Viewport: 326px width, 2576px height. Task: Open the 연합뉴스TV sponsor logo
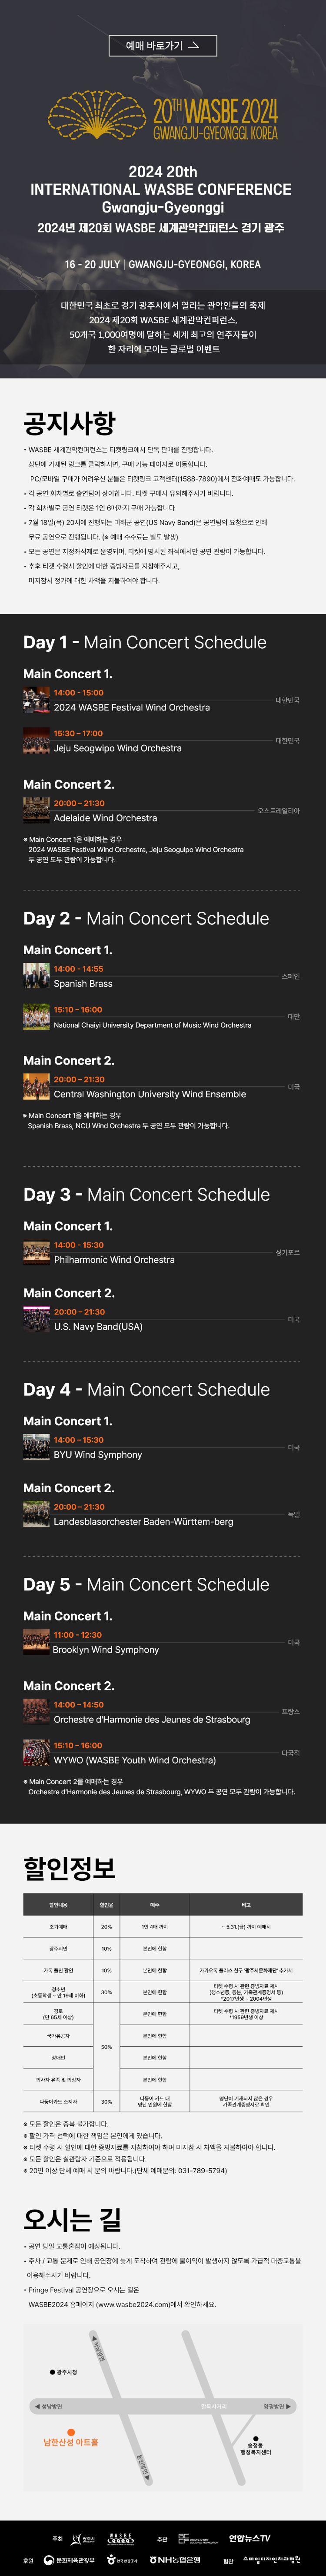[249, 2538]
